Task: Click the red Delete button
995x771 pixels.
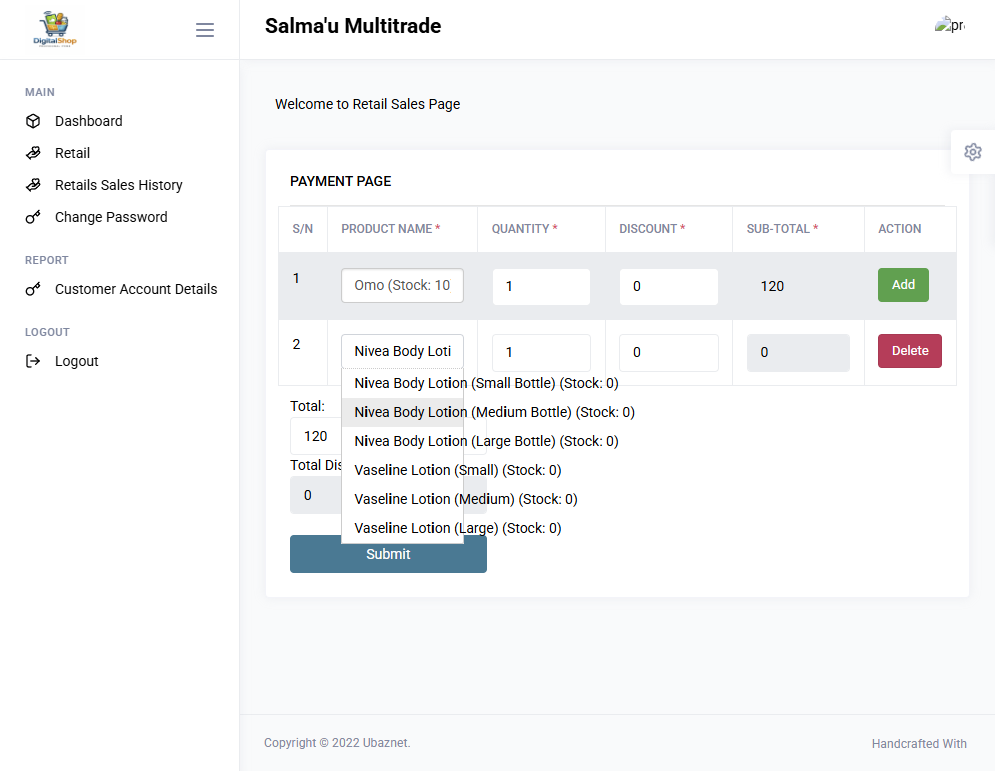Action: [909, 351]
